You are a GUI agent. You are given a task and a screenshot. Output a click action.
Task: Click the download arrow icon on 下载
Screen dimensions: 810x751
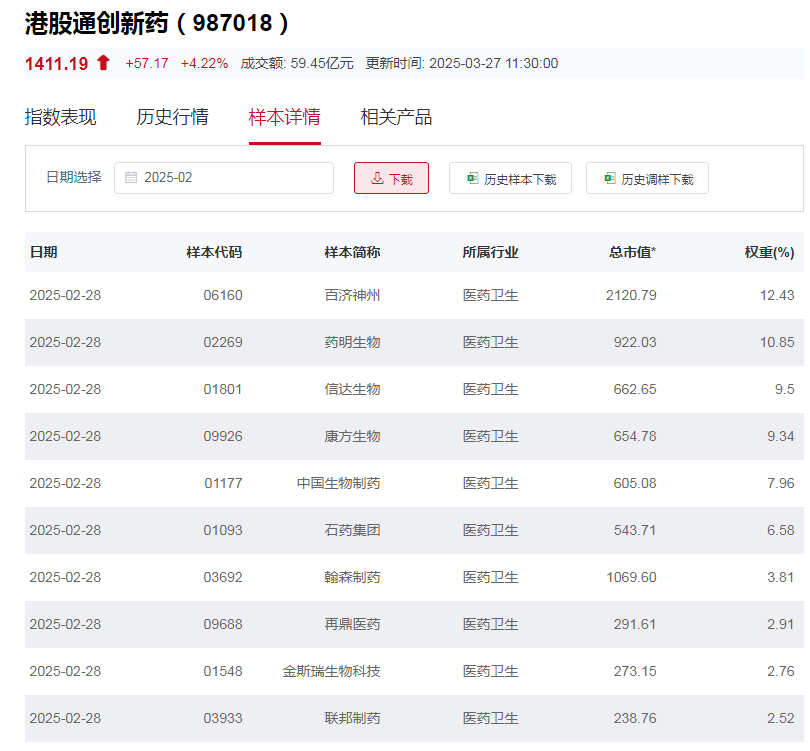click(377, 179)
